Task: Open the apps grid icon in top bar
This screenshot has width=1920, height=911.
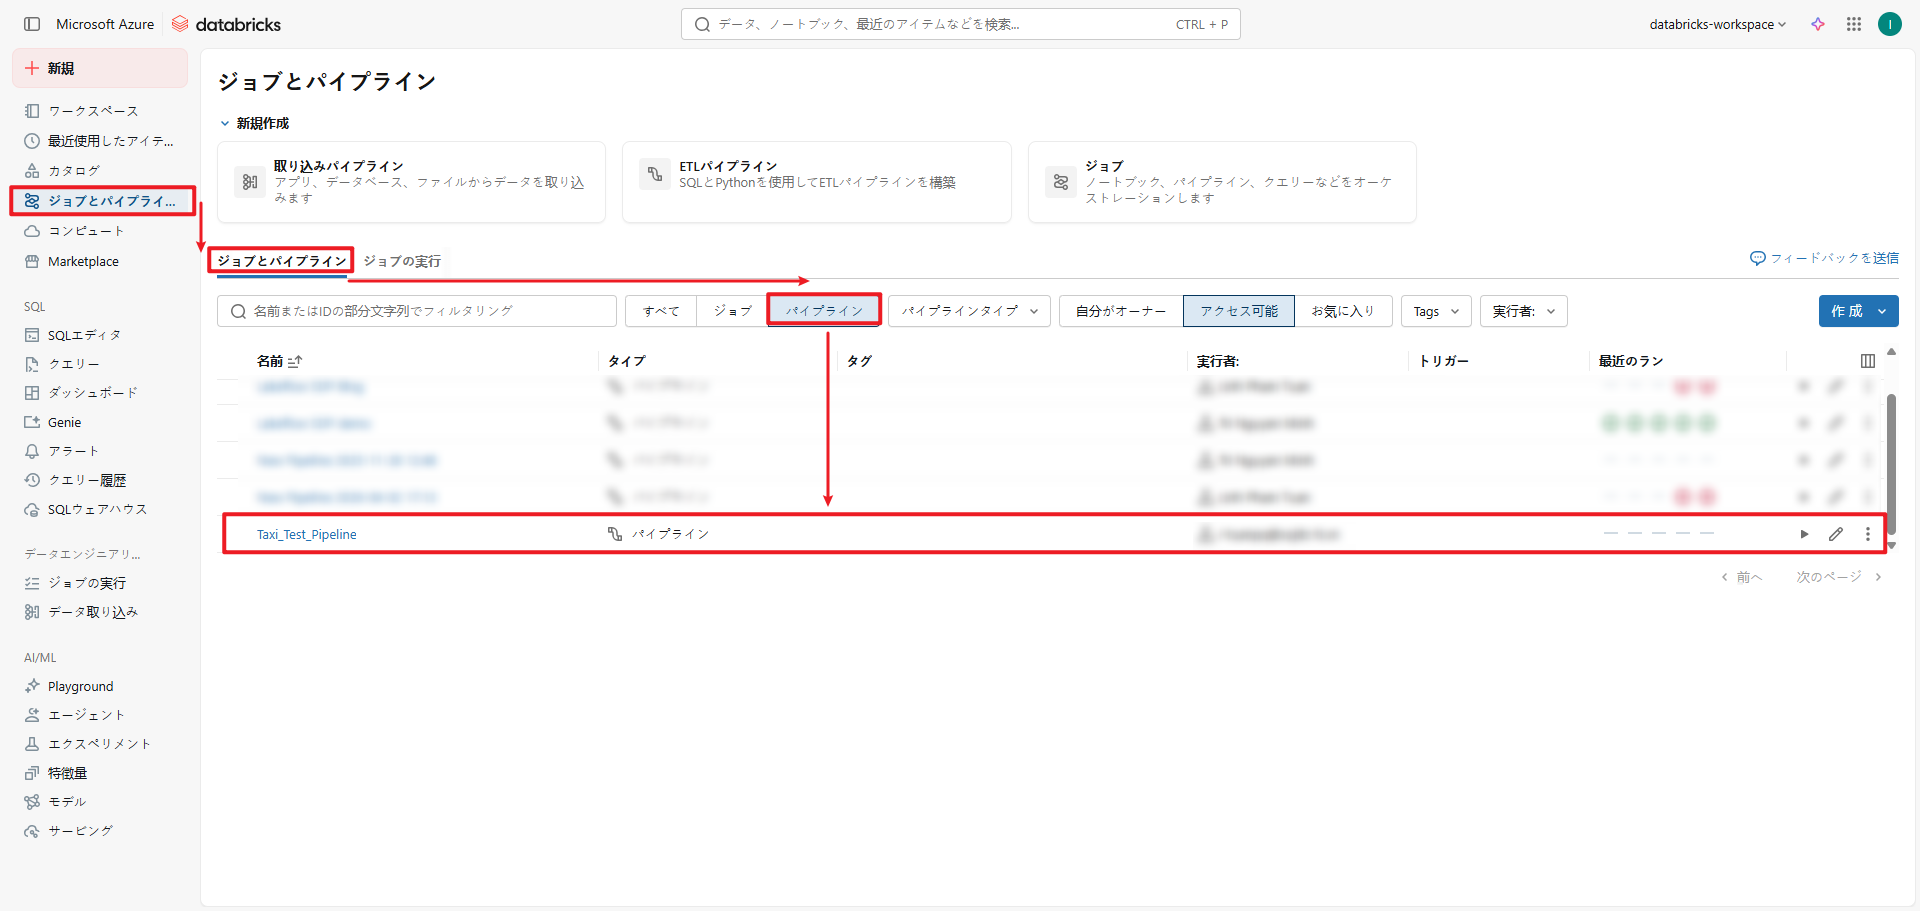Action: point(1853,24)
